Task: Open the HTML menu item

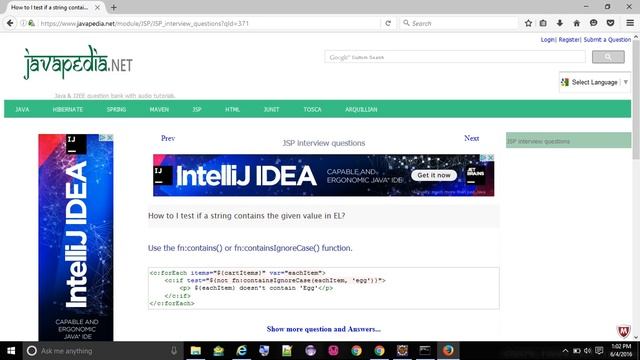Action: 232,109
